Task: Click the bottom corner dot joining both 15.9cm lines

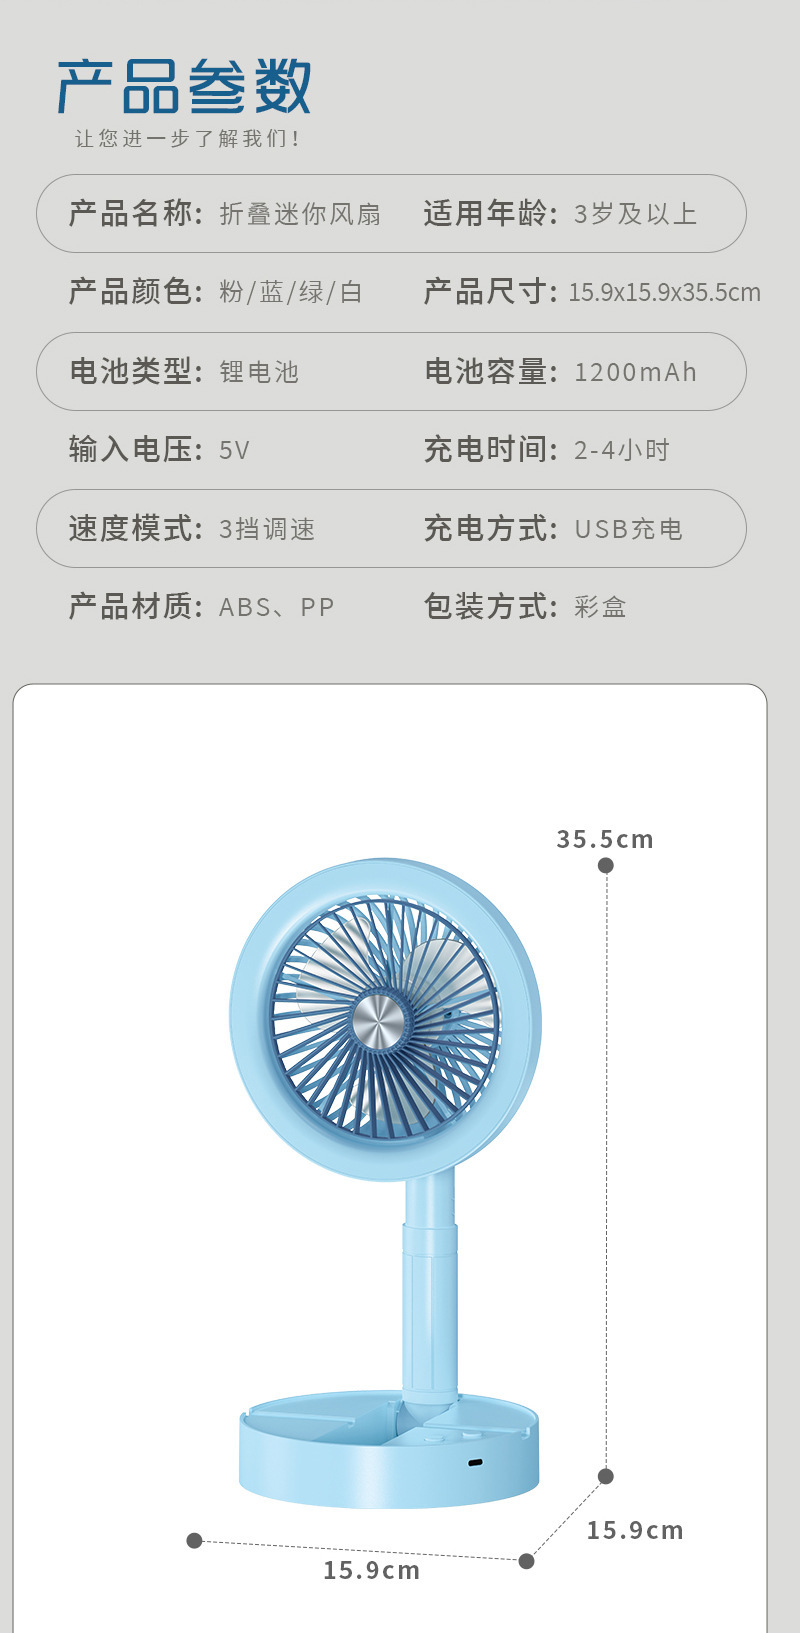Action: 527,1561
